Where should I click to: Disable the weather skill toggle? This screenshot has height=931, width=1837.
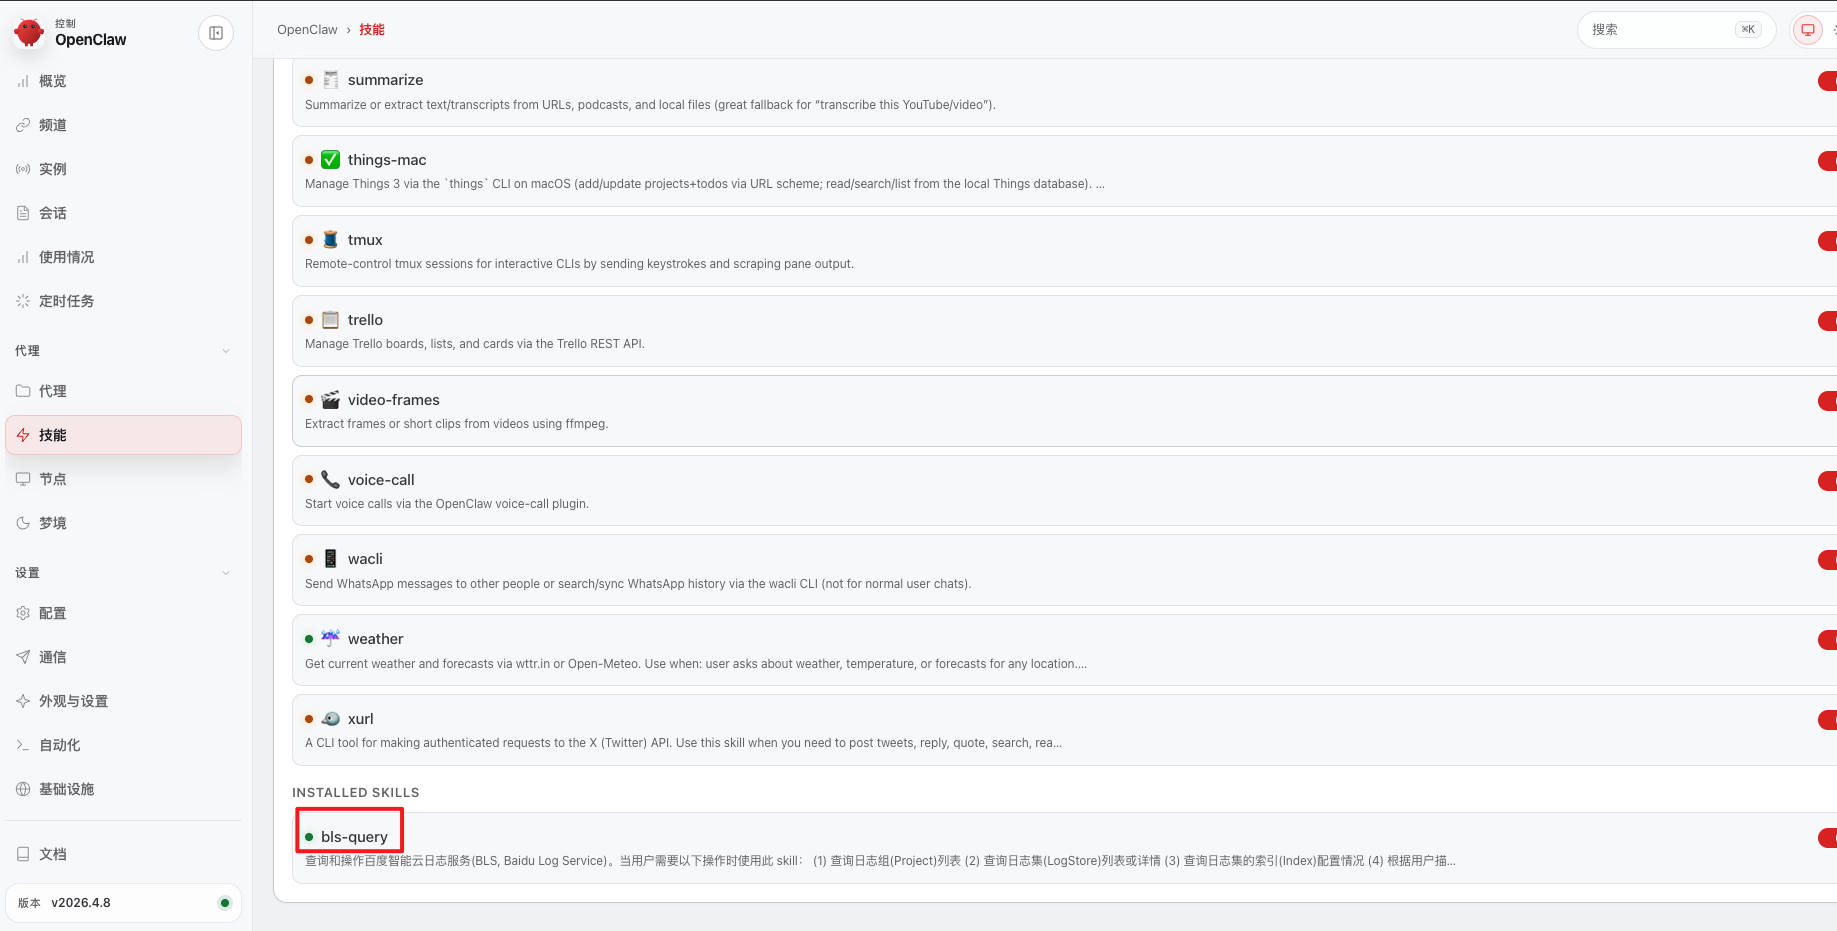click(x=1826, y=640)
